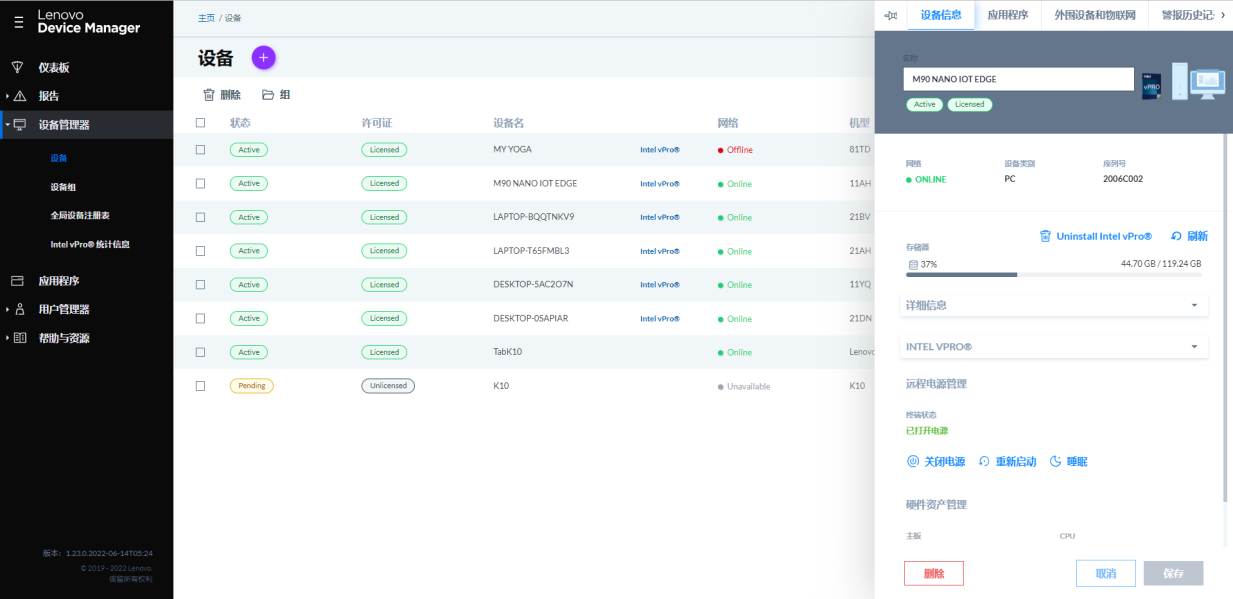Click the storage usage progress bar
This screenshot has height=599, width=1233.
point(1053,274)
